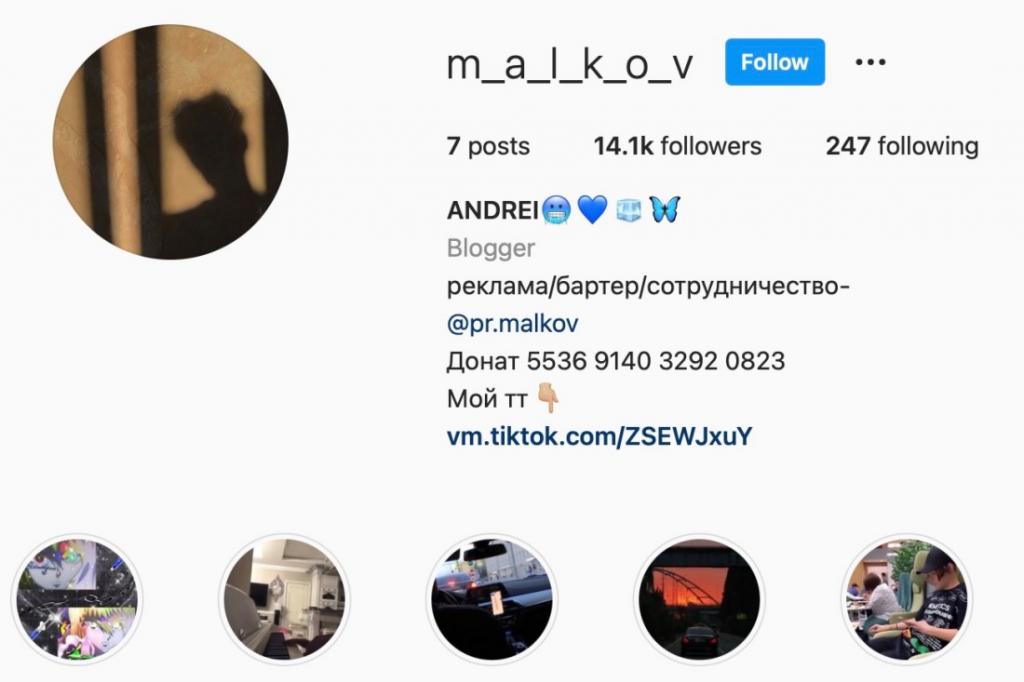The image size is (1024, 682).
Task: Click the blue heart emoji
Action: tap(593, 210)
